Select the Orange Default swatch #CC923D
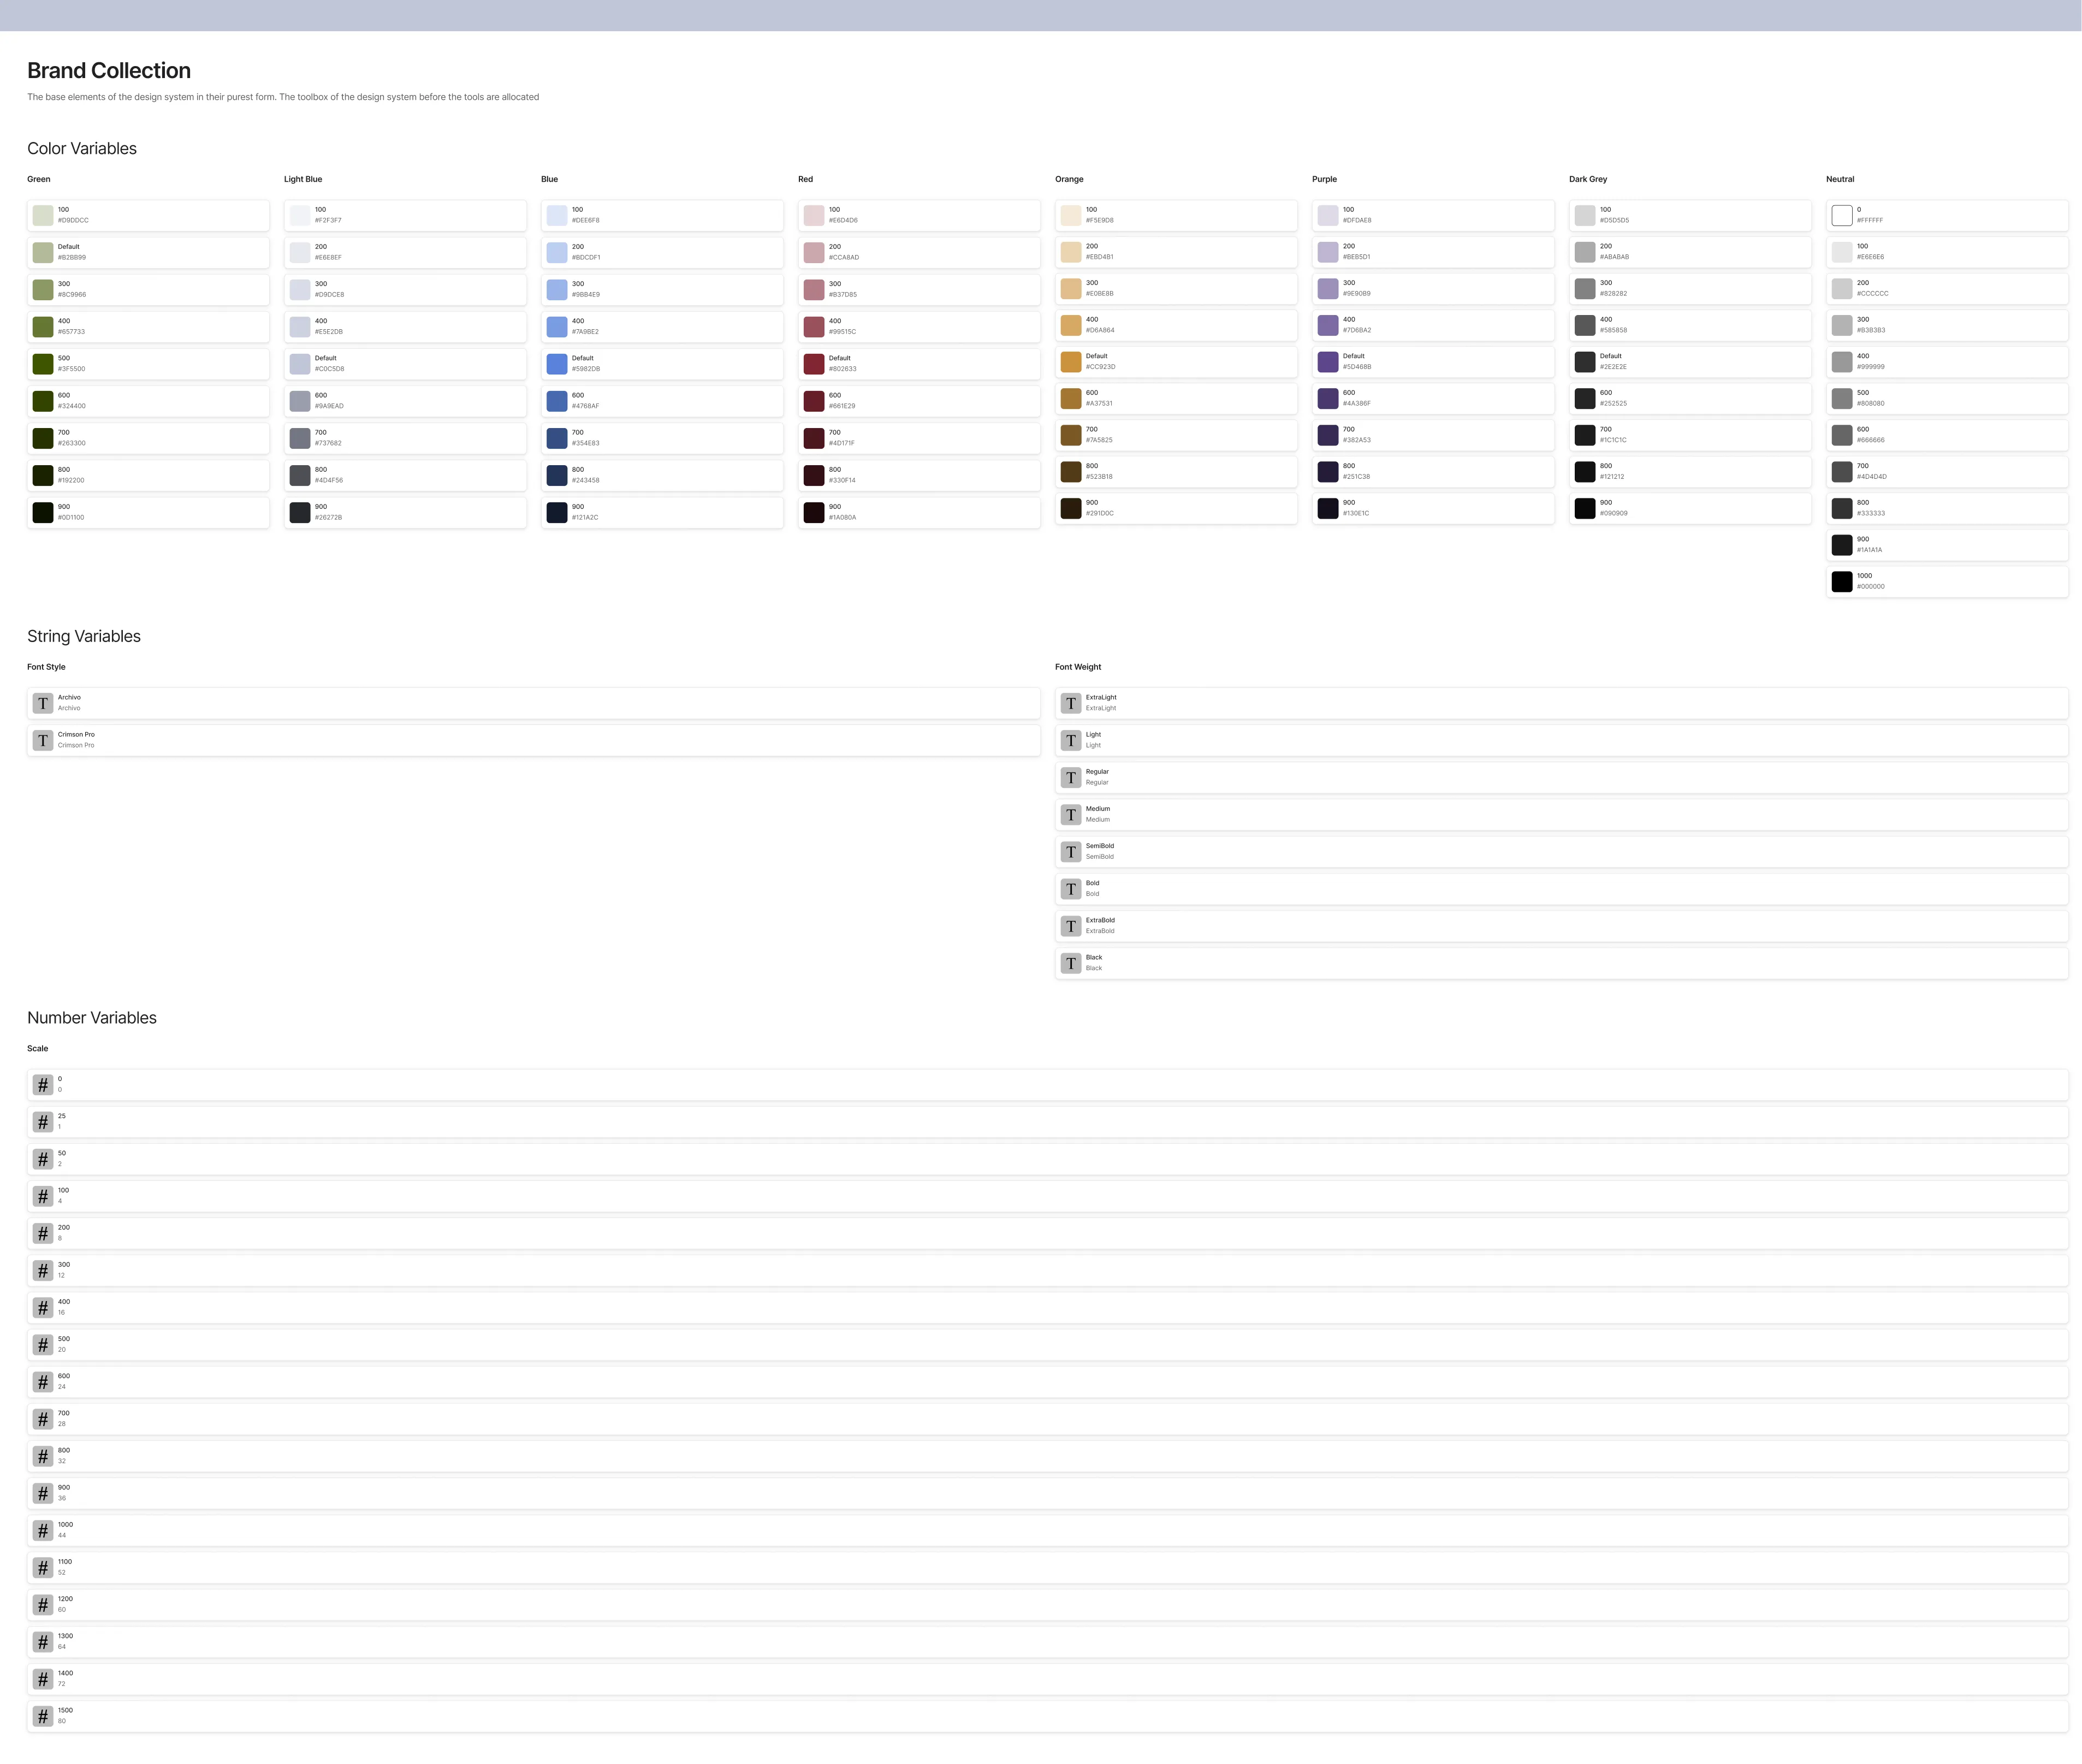The image size is (2082, 1764). tap(1071, 362)
